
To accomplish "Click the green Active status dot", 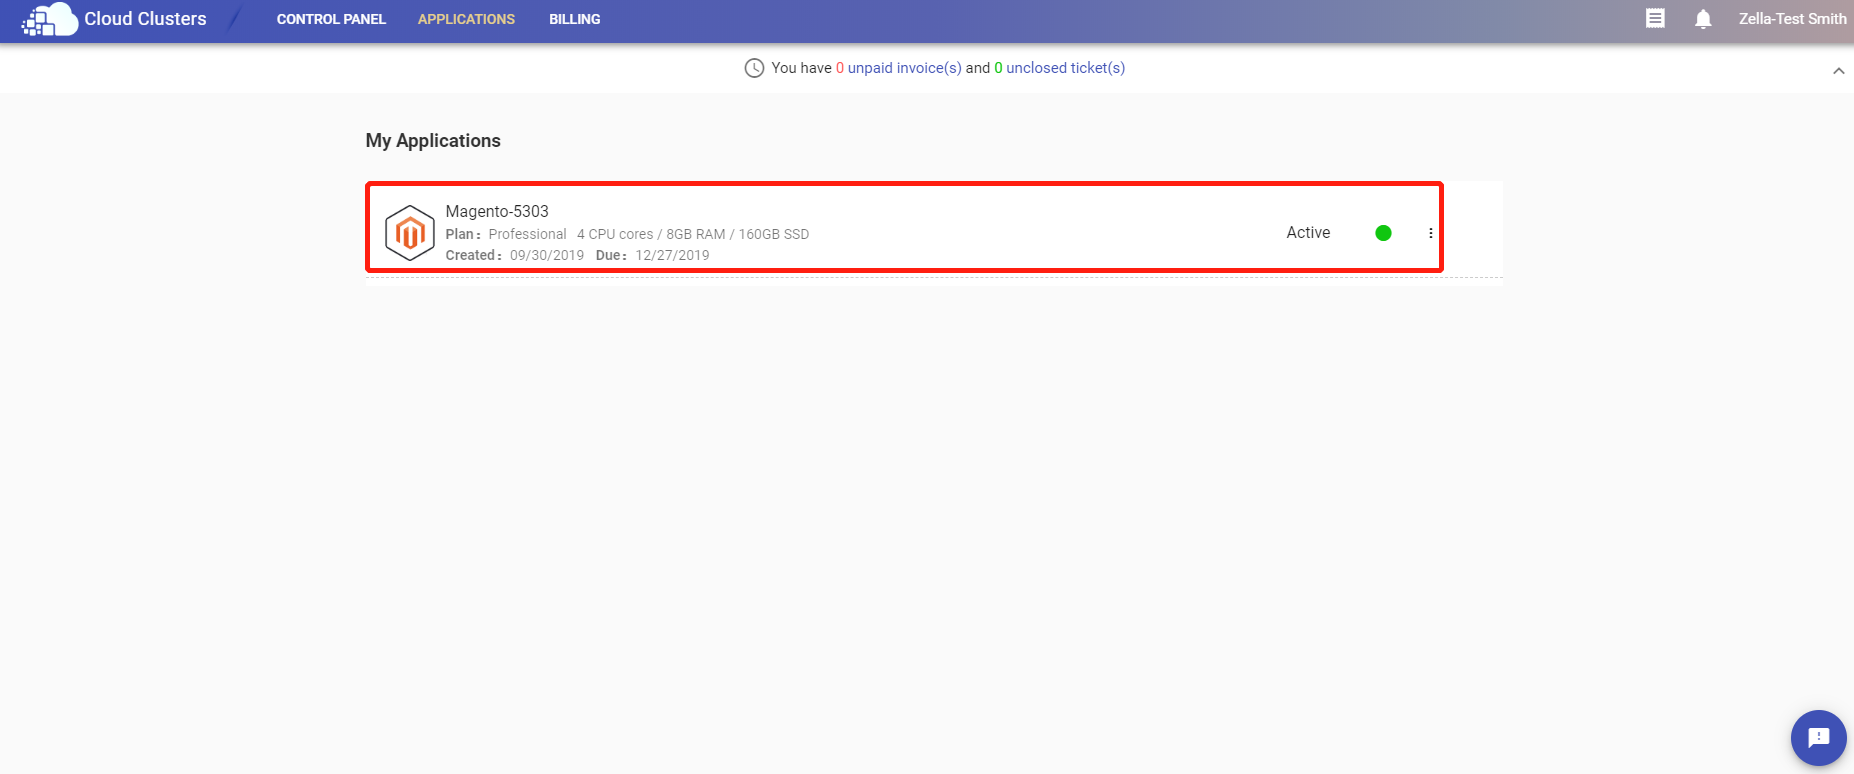I will pyautogui.click(x=1383, y=233).
